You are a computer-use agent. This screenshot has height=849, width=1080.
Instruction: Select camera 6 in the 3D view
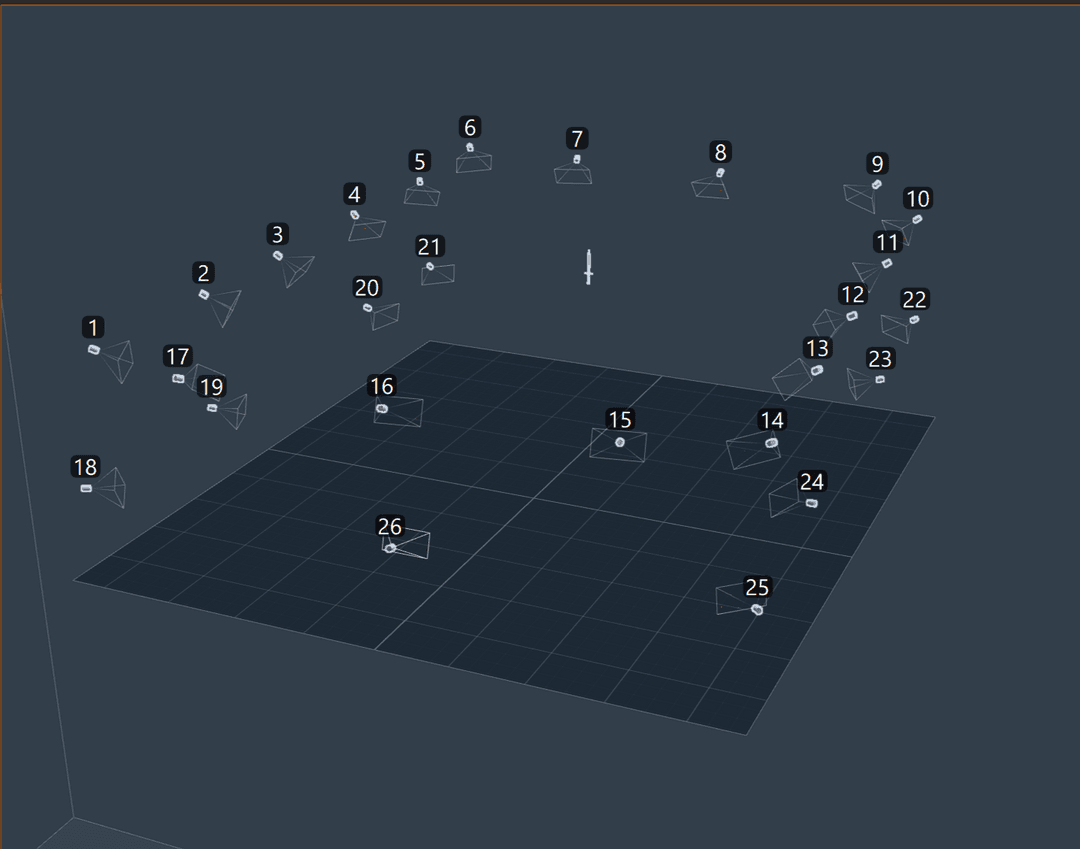coord(470,147)
